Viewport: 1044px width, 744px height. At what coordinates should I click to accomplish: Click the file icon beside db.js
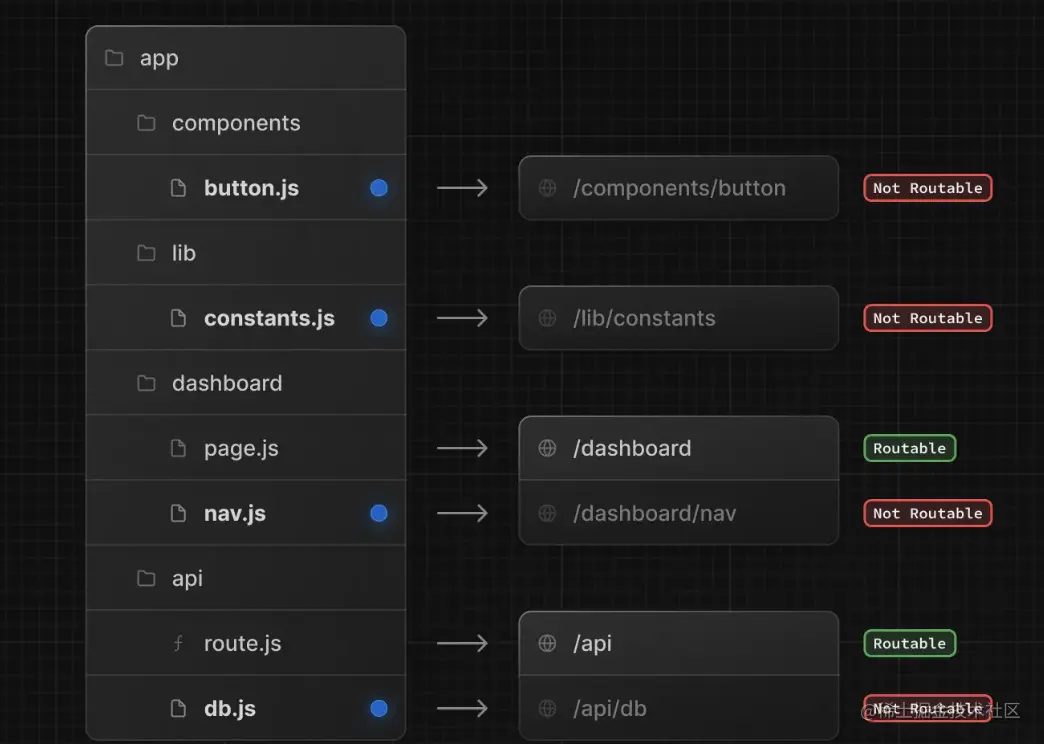[x=178, y=708]
